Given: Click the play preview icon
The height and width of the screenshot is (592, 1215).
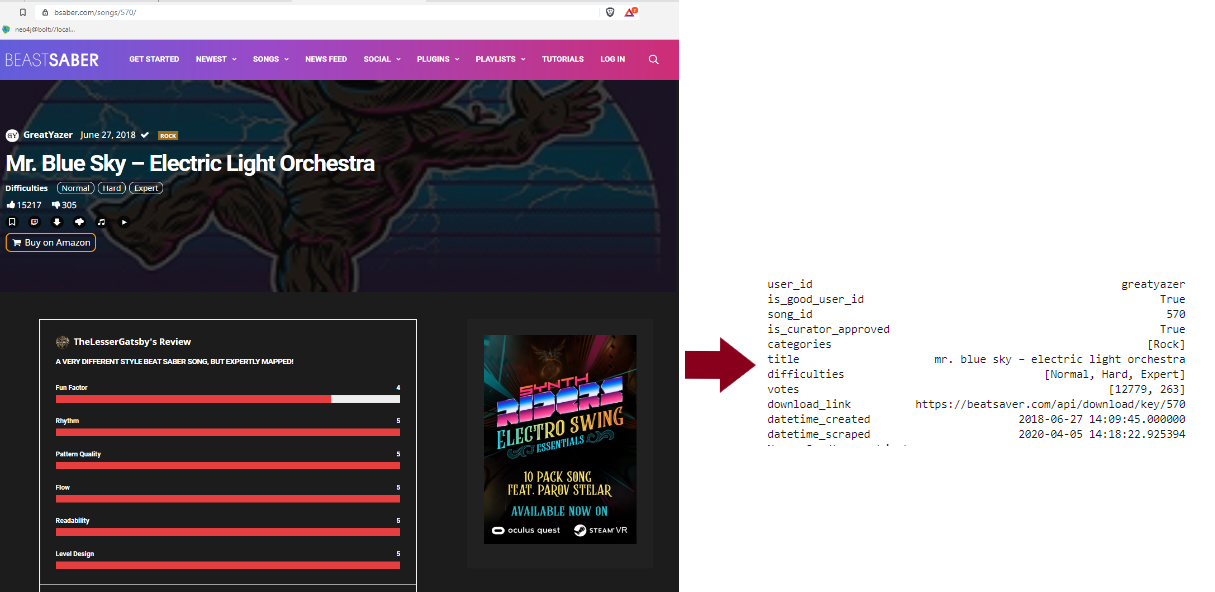Looking at the screenshot, I should 124,222.
